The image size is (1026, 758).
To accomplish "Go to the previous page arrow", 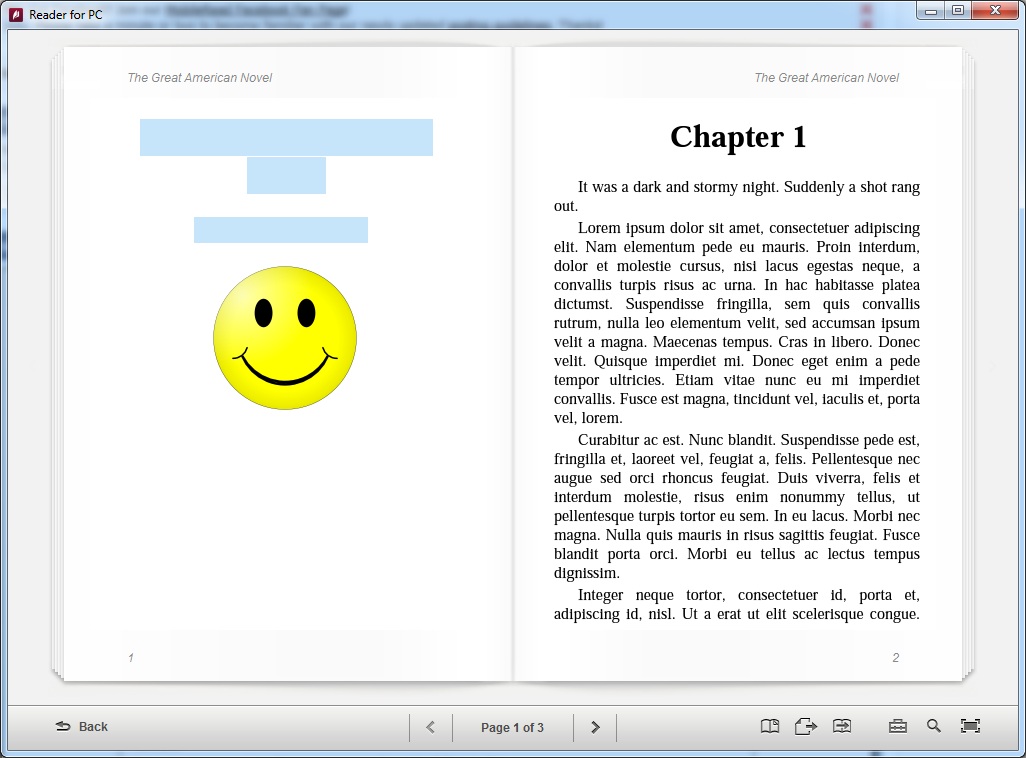I will click(431, 727).
